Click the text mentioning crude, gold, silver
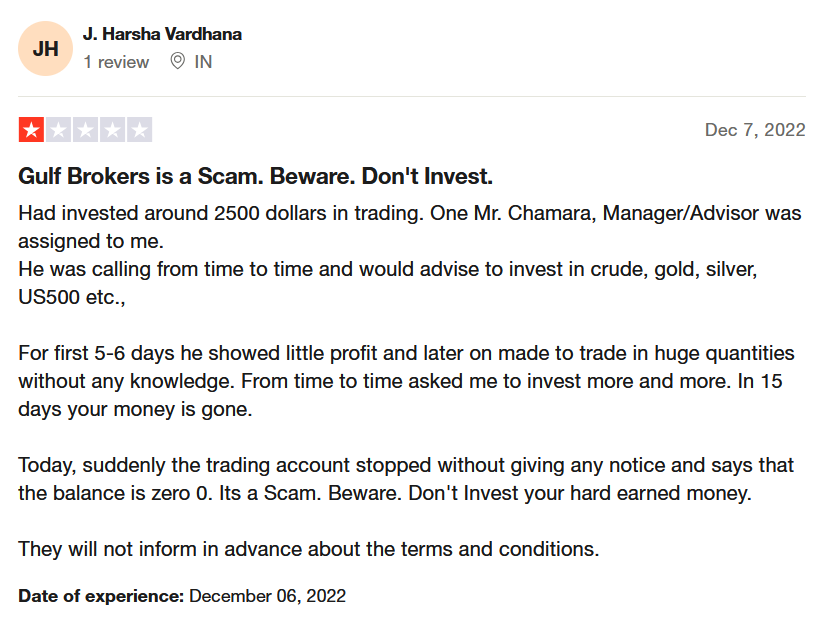The width and height of the screenshot is (825, 621). coord(388,269)
